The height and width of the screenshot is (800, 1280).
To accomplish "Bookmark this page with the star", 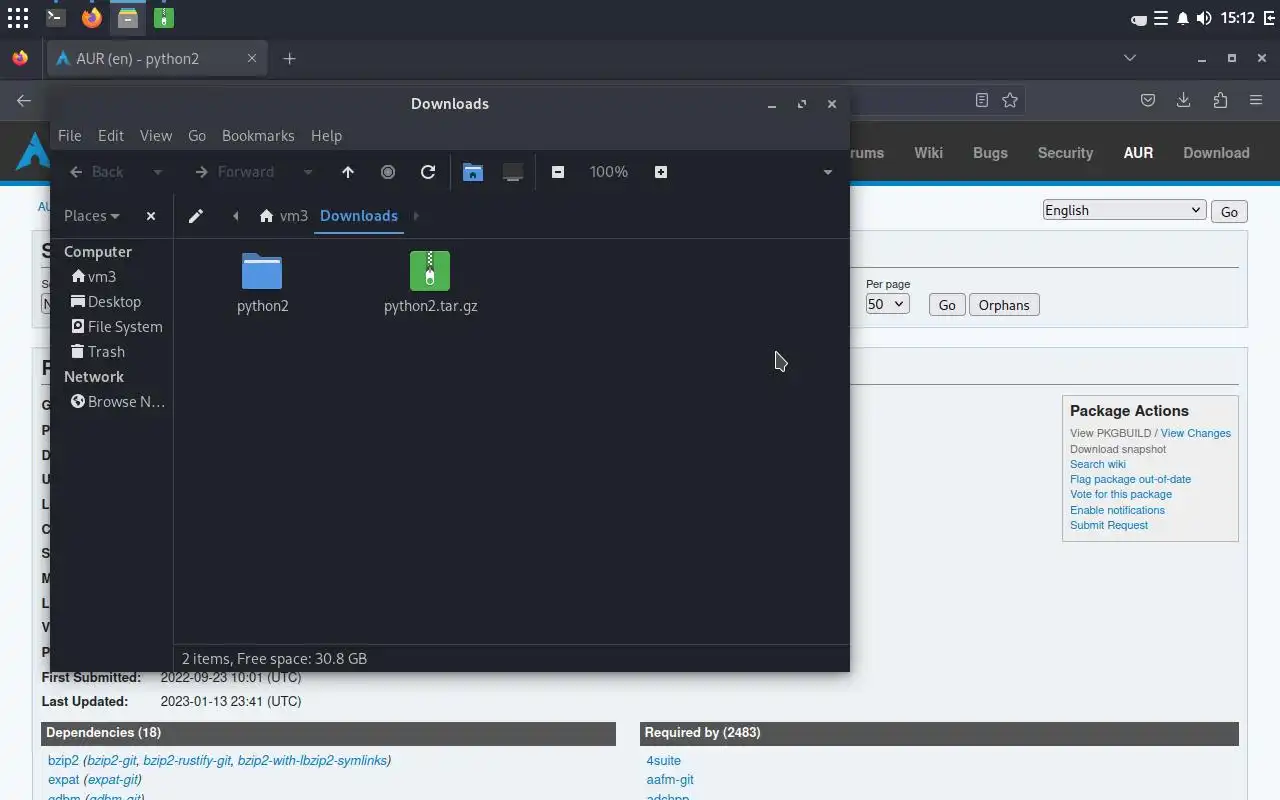I will (1010, 100).
